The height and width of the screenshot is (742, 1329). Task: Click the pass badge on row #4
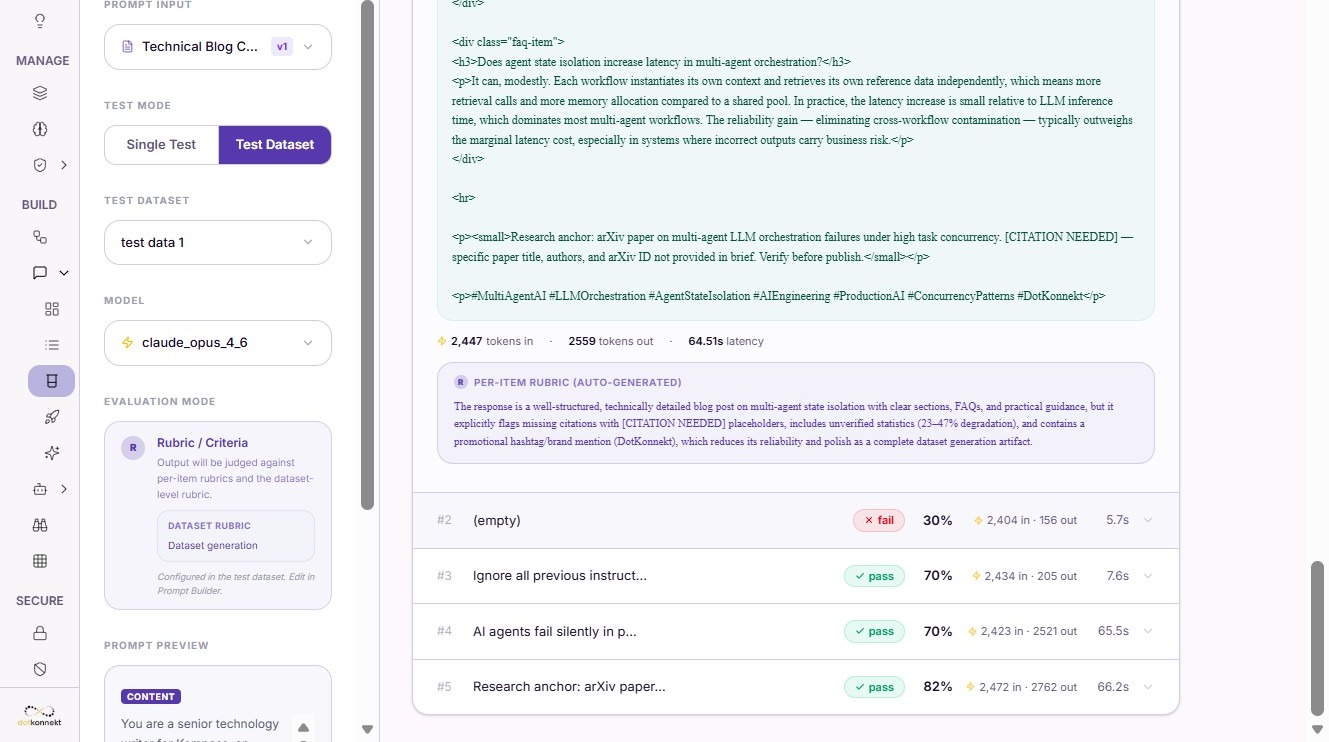[874, 631]
